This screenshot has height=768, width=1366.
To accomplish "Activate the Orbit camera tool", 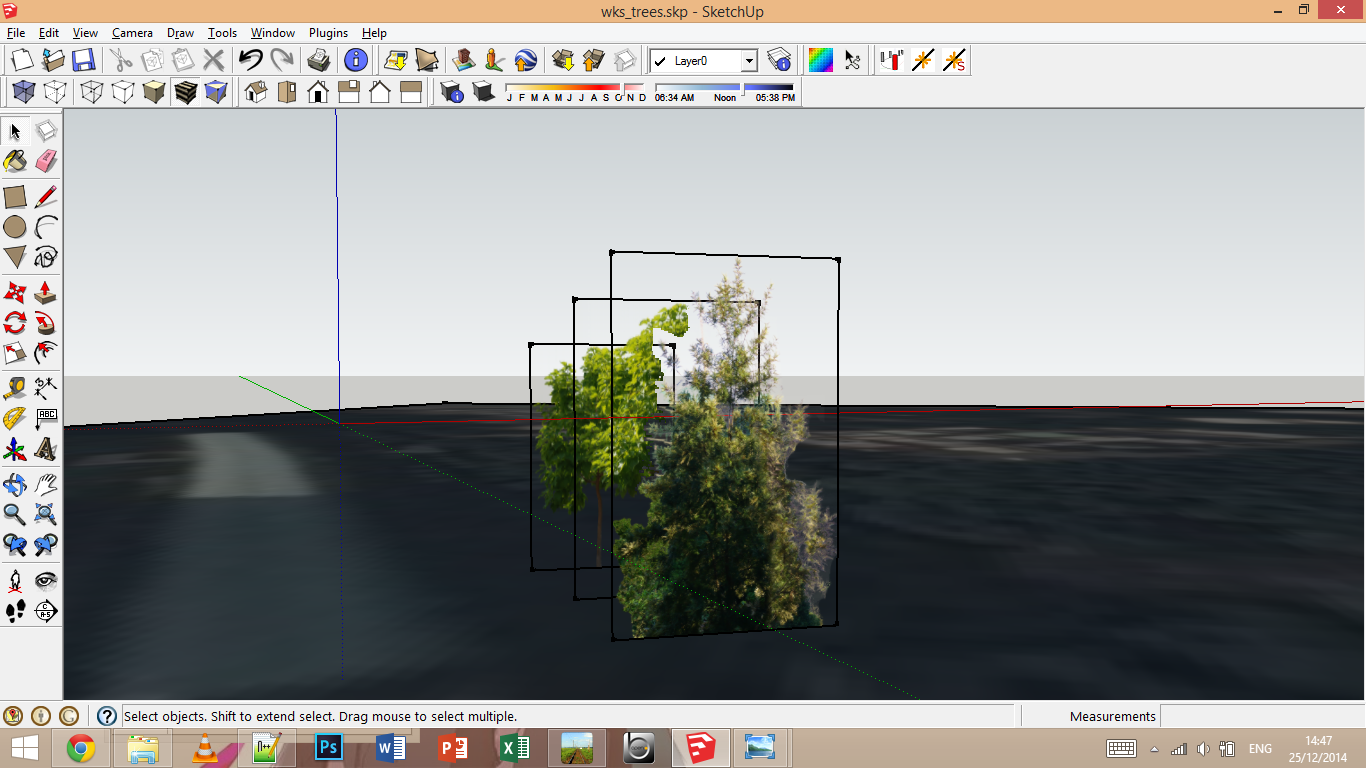I will (x=15, y=484).
